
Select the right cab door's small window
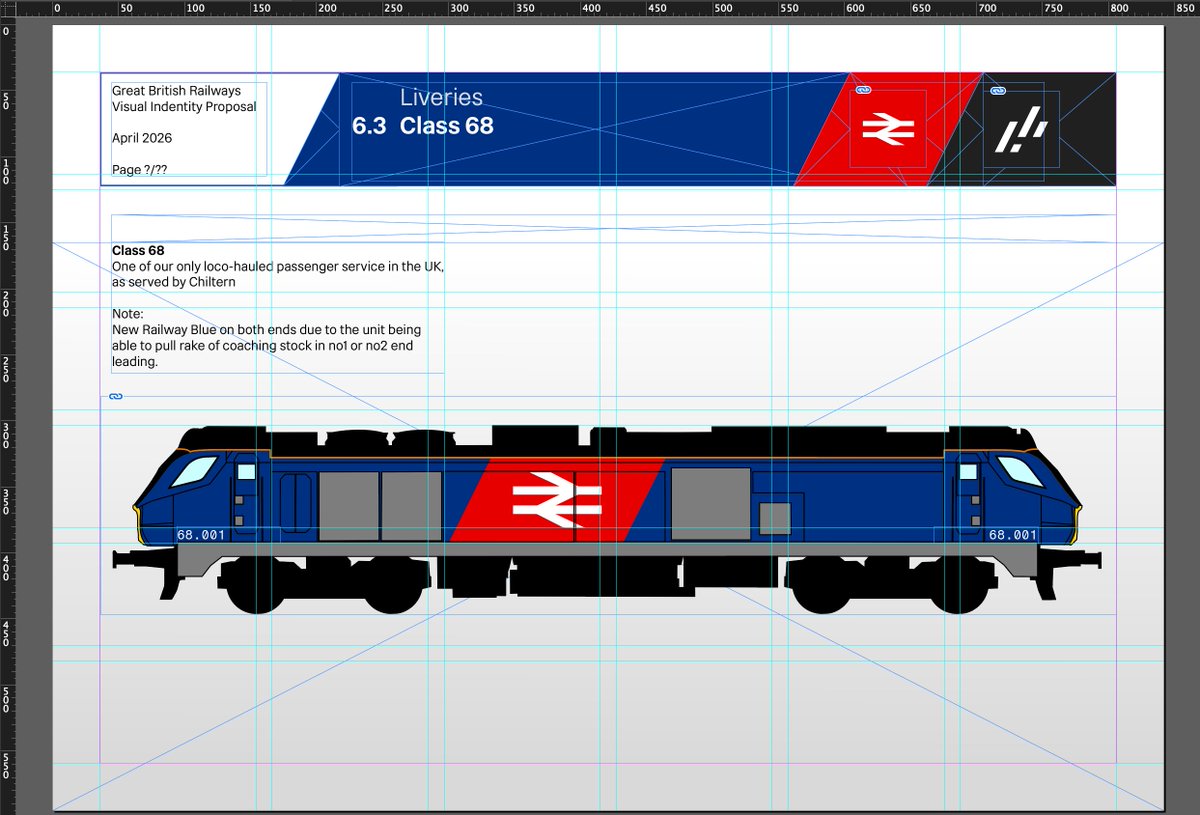968,471
